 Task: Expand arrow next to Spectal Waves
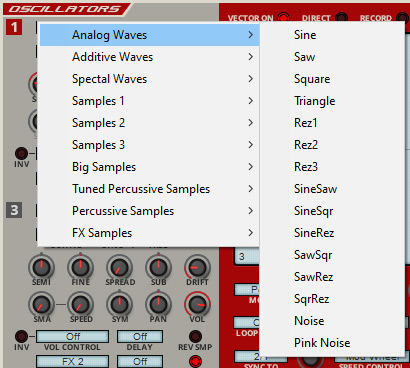pos(251,79)
